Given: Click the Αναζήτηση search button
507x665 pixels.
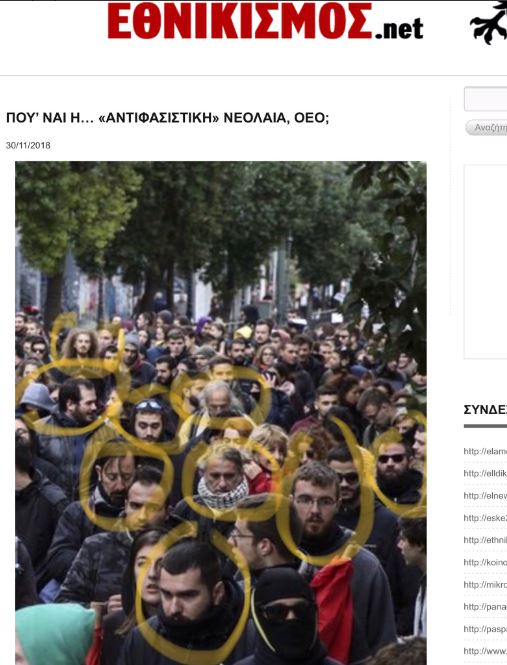Looking at the screenshot, I should (x=486, y=128).
